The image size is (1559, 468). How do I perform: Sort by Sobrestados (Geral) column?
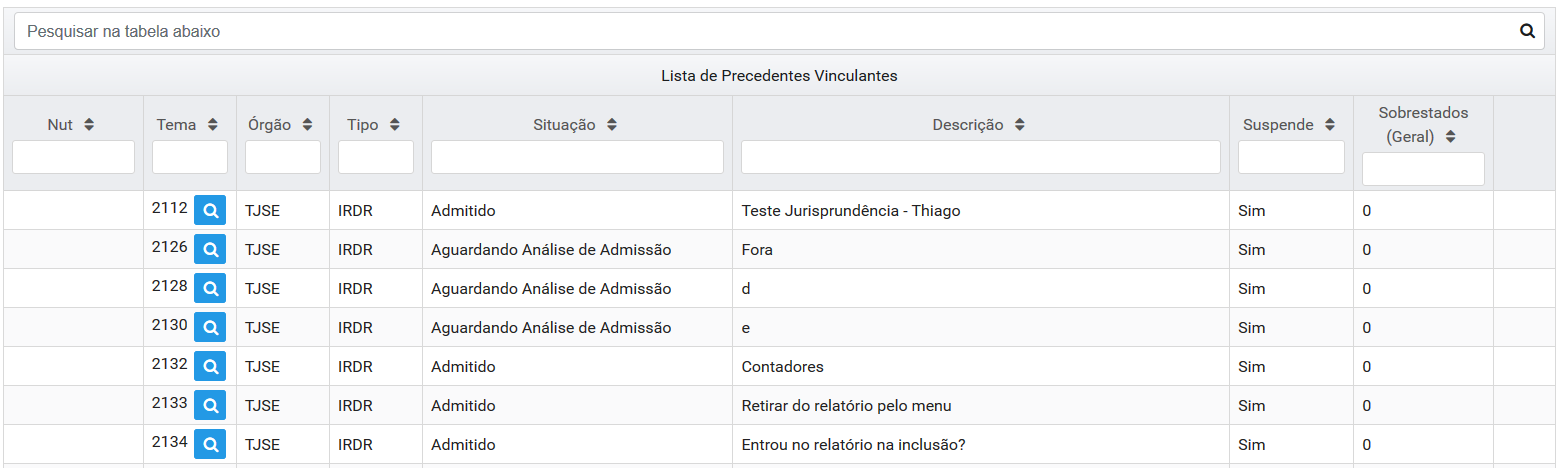tap(1450, 138)
